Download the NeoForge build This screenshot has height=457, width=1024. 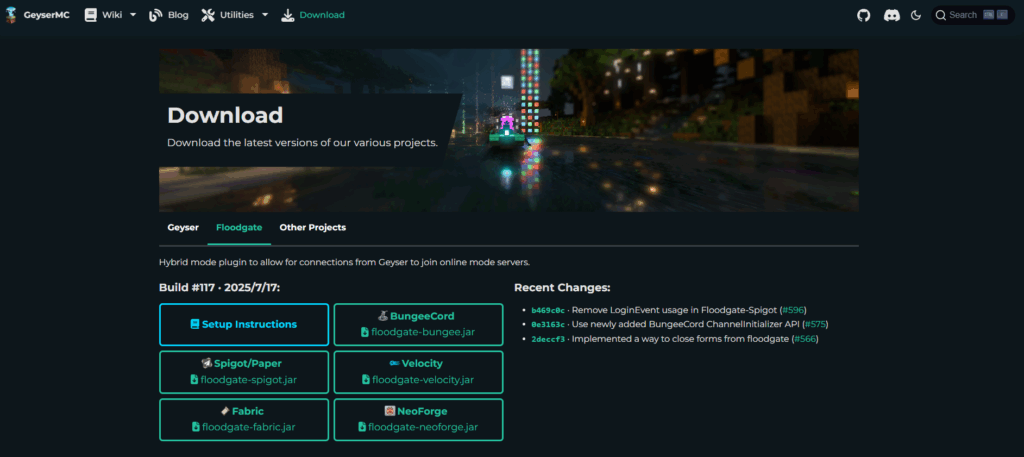pos(418,420)
